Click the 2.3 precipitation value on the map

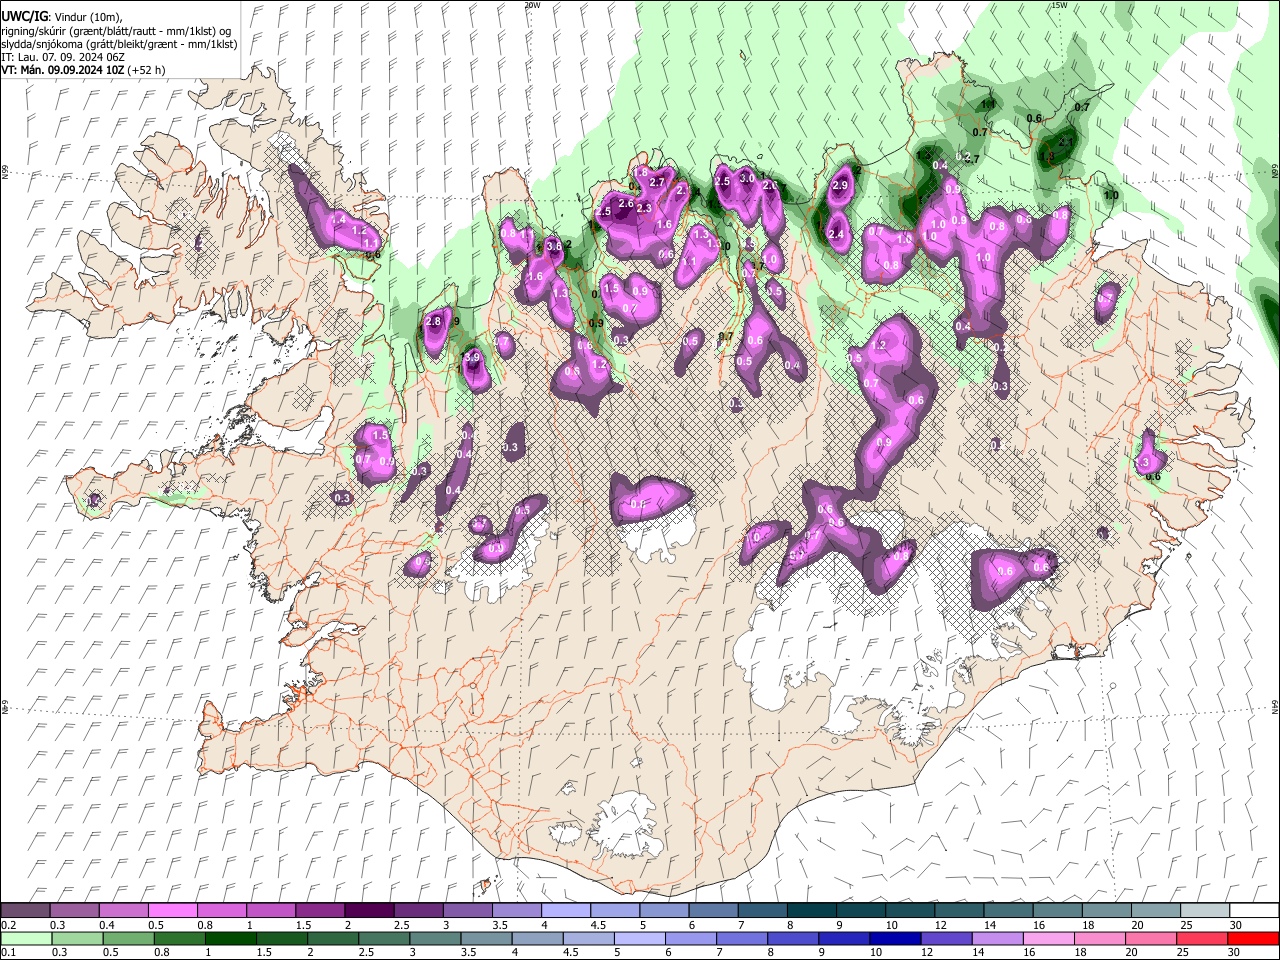tap(644, 208)
